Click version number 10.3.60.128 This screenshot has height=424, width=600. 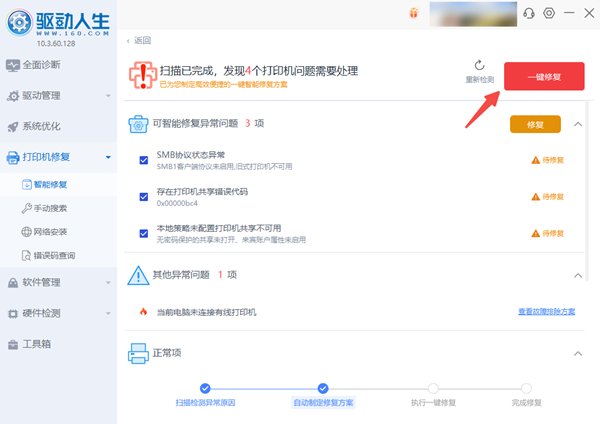click(x=56, y=44)
